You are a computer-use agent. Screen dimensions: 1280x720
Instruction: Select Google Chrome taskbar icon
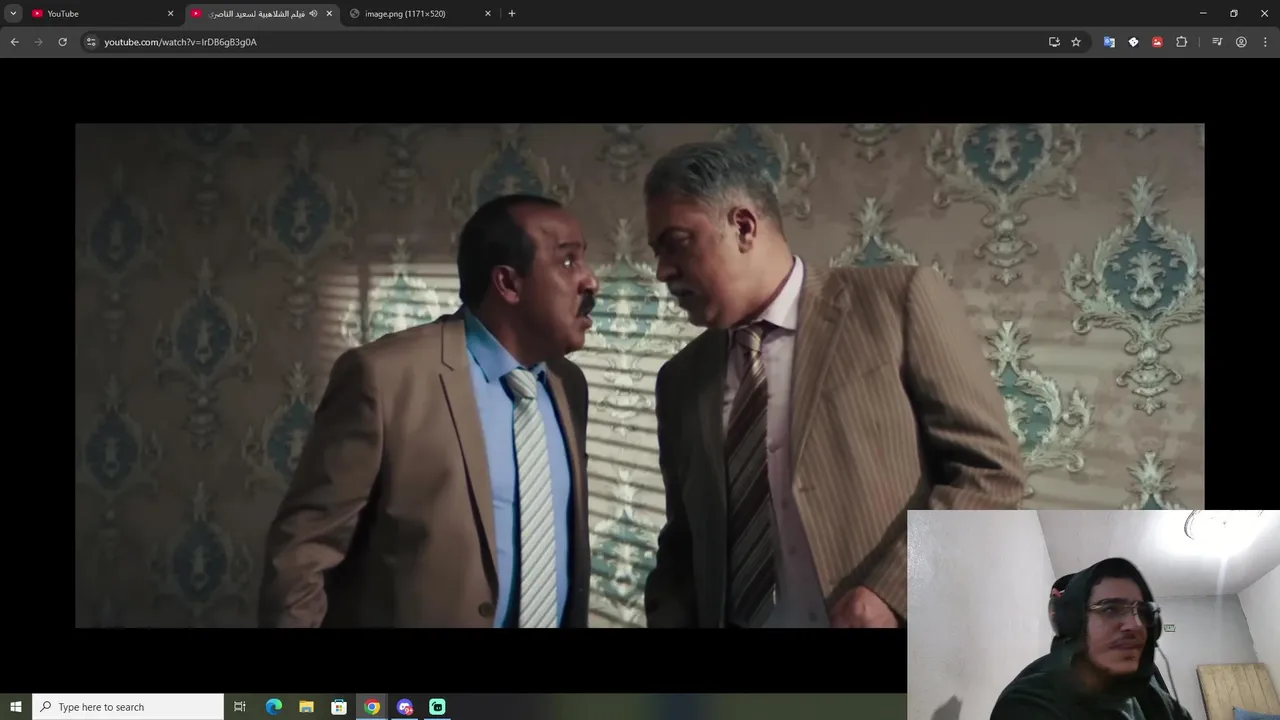click(x=372, y=707)
